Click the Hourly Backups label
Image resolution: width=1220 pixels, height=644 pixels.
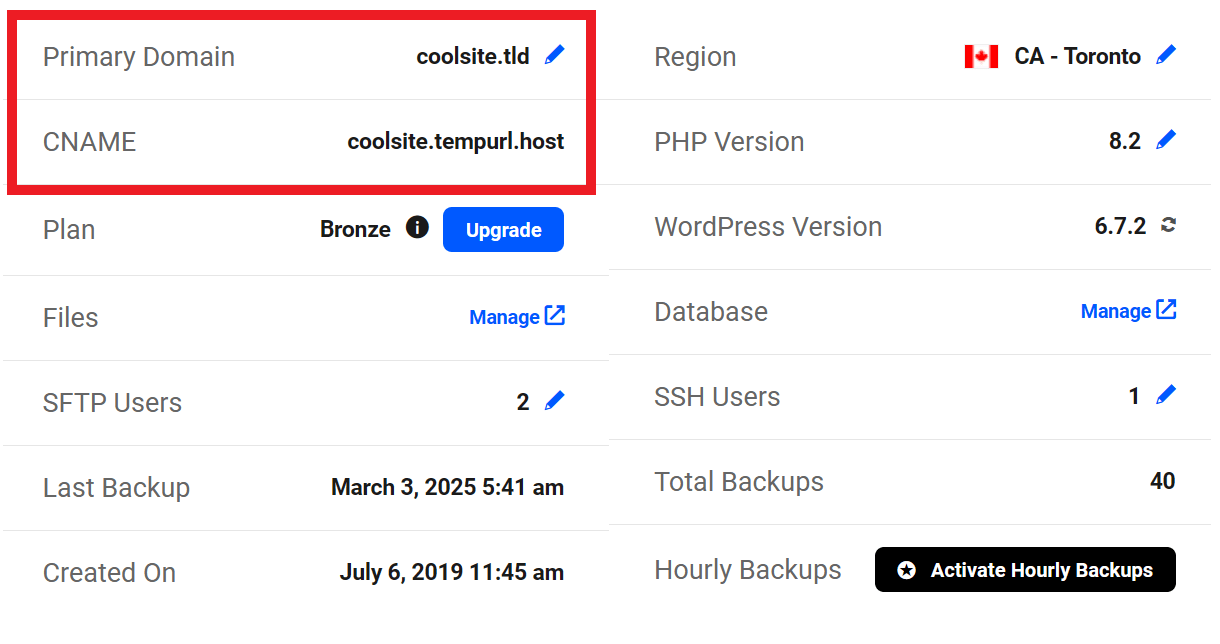[x=747, y=570]
